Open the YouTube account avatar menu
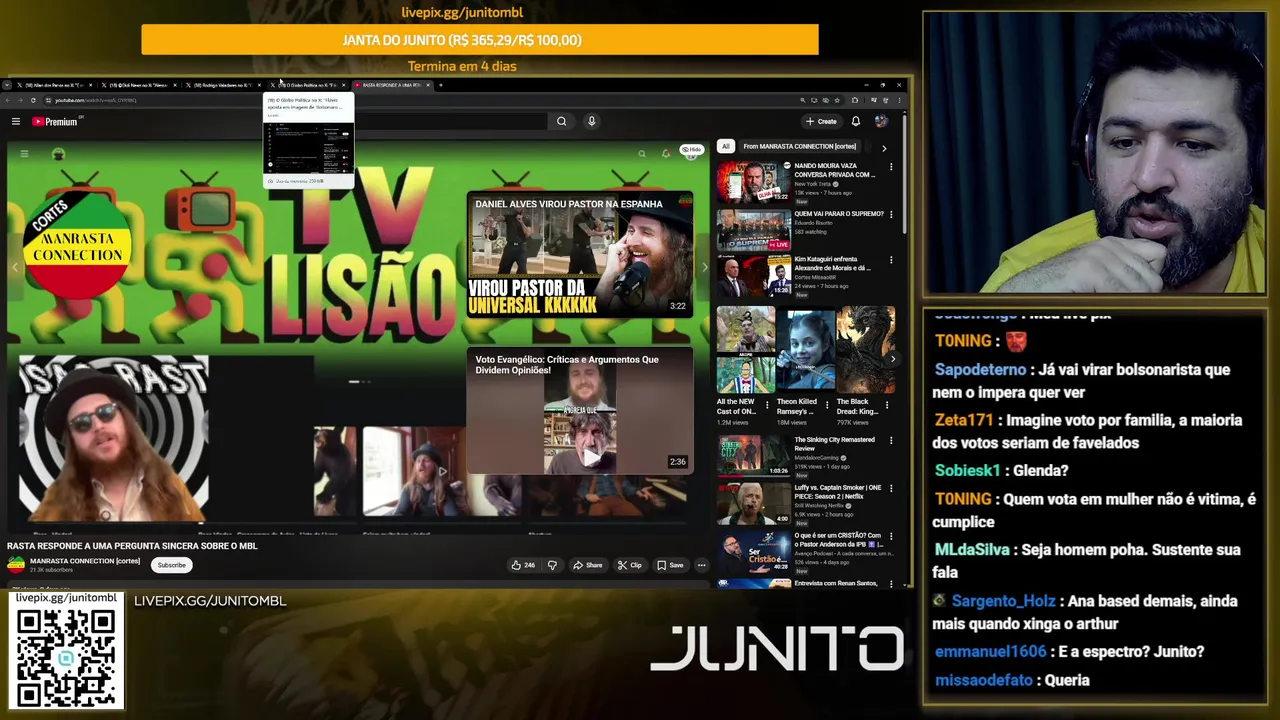 click(x=881, y=121)
